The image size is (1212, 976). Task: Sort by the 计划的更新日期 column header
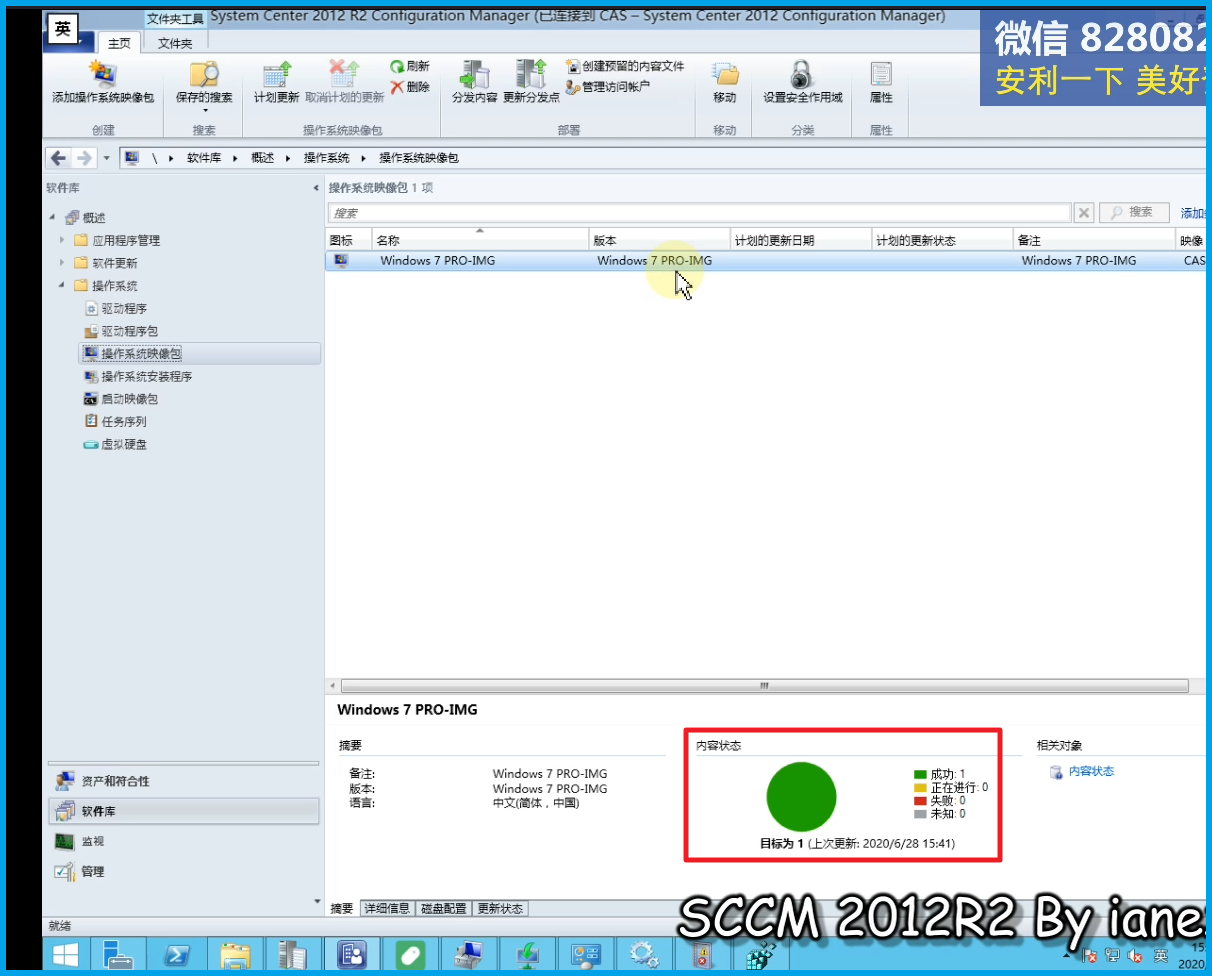[801, 240]
